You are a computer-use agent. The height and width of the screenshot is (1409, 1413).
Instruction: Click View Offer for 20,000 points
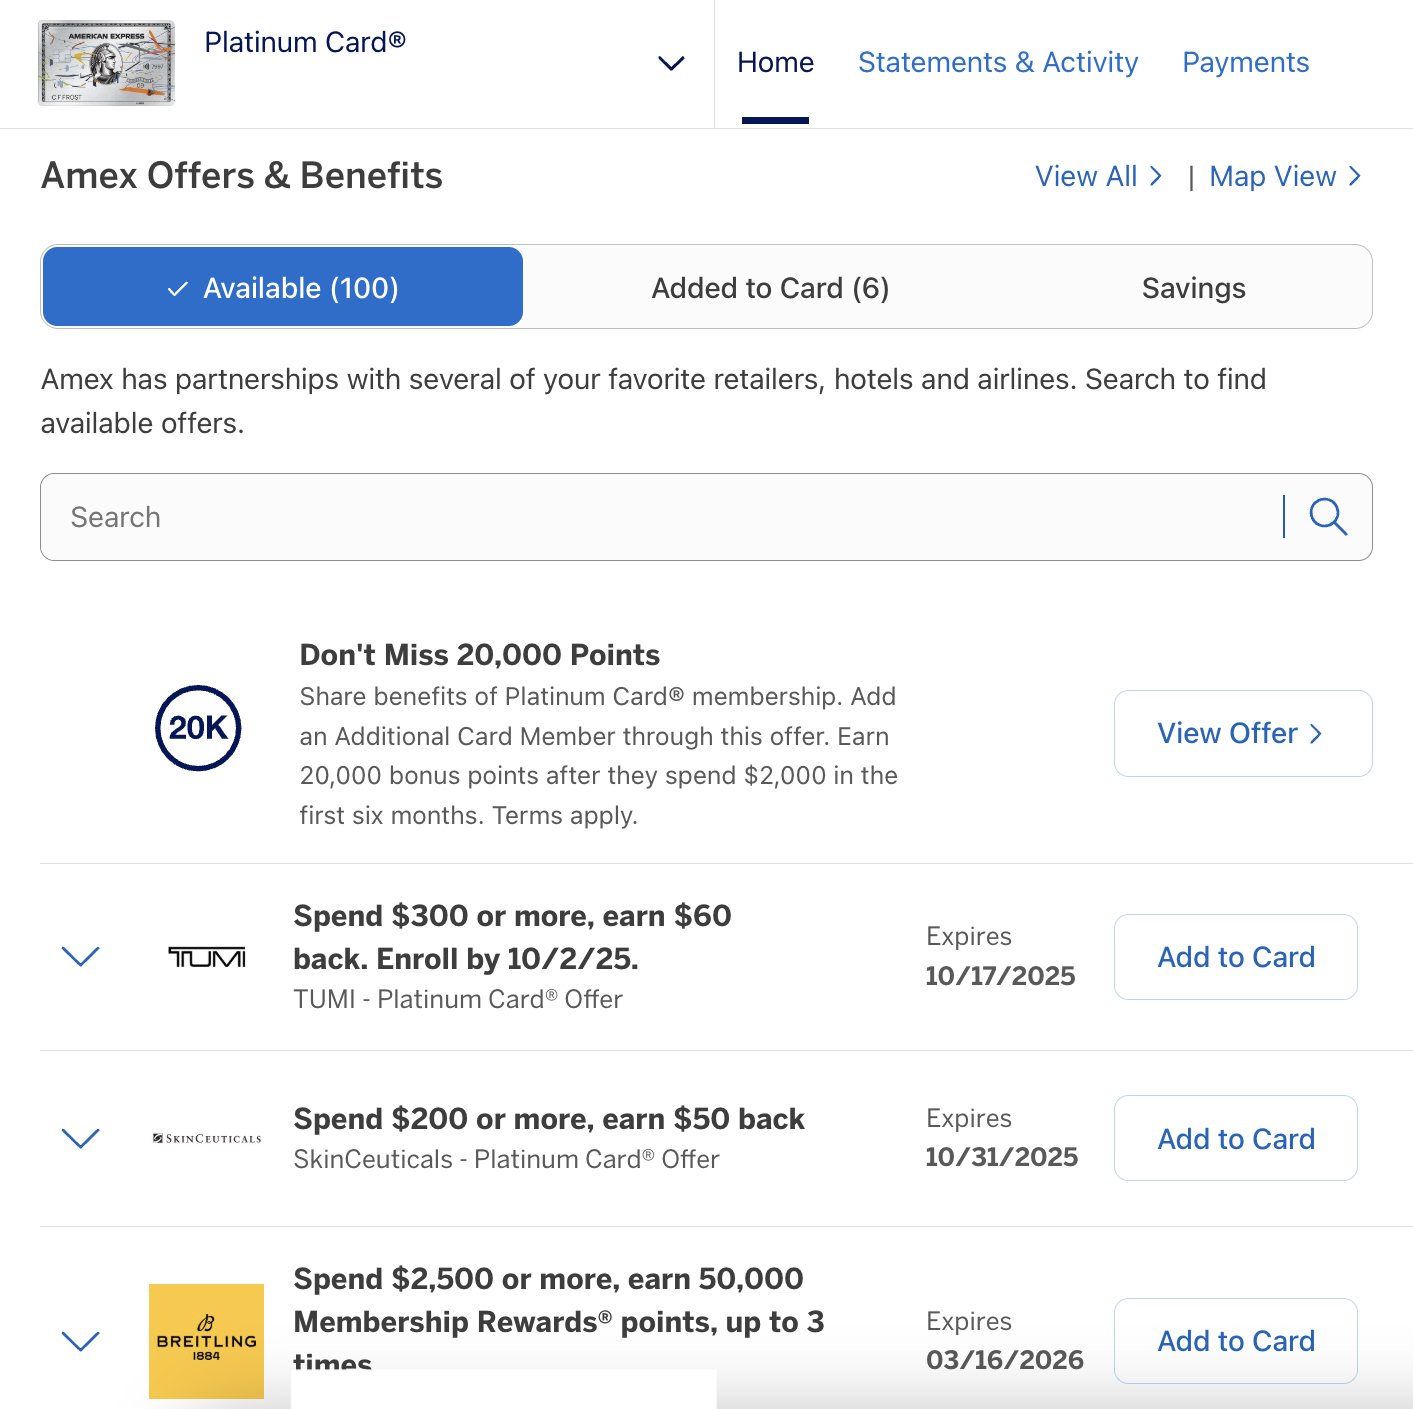pos(1243,733)
